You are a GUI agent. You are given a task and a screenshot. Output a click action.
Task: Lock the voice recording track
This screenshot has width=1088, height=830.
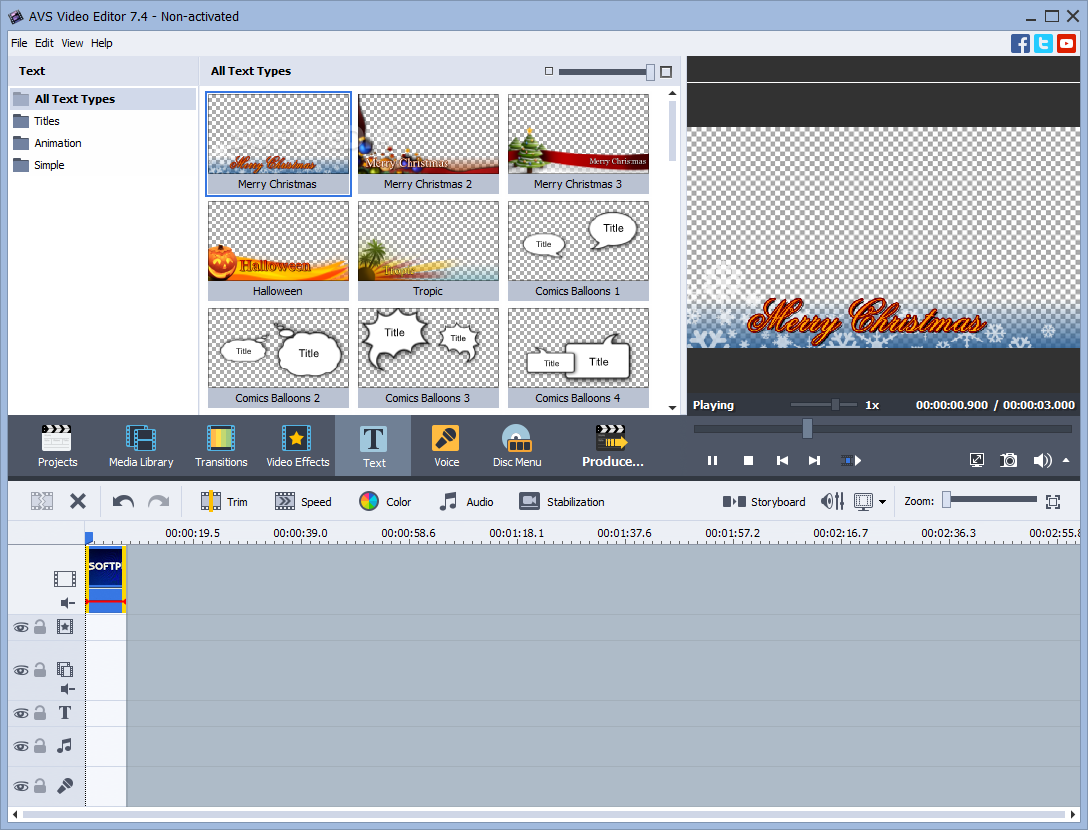[40, 786]
